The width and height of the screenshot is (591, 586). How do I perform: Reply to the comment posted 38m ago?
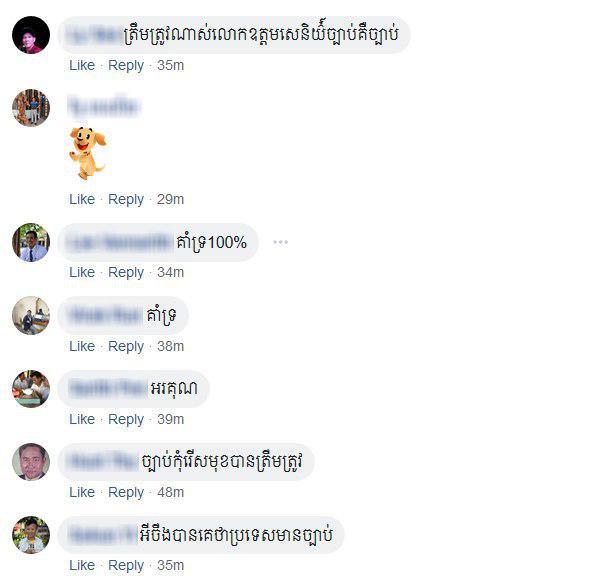[x=126, y=346]
